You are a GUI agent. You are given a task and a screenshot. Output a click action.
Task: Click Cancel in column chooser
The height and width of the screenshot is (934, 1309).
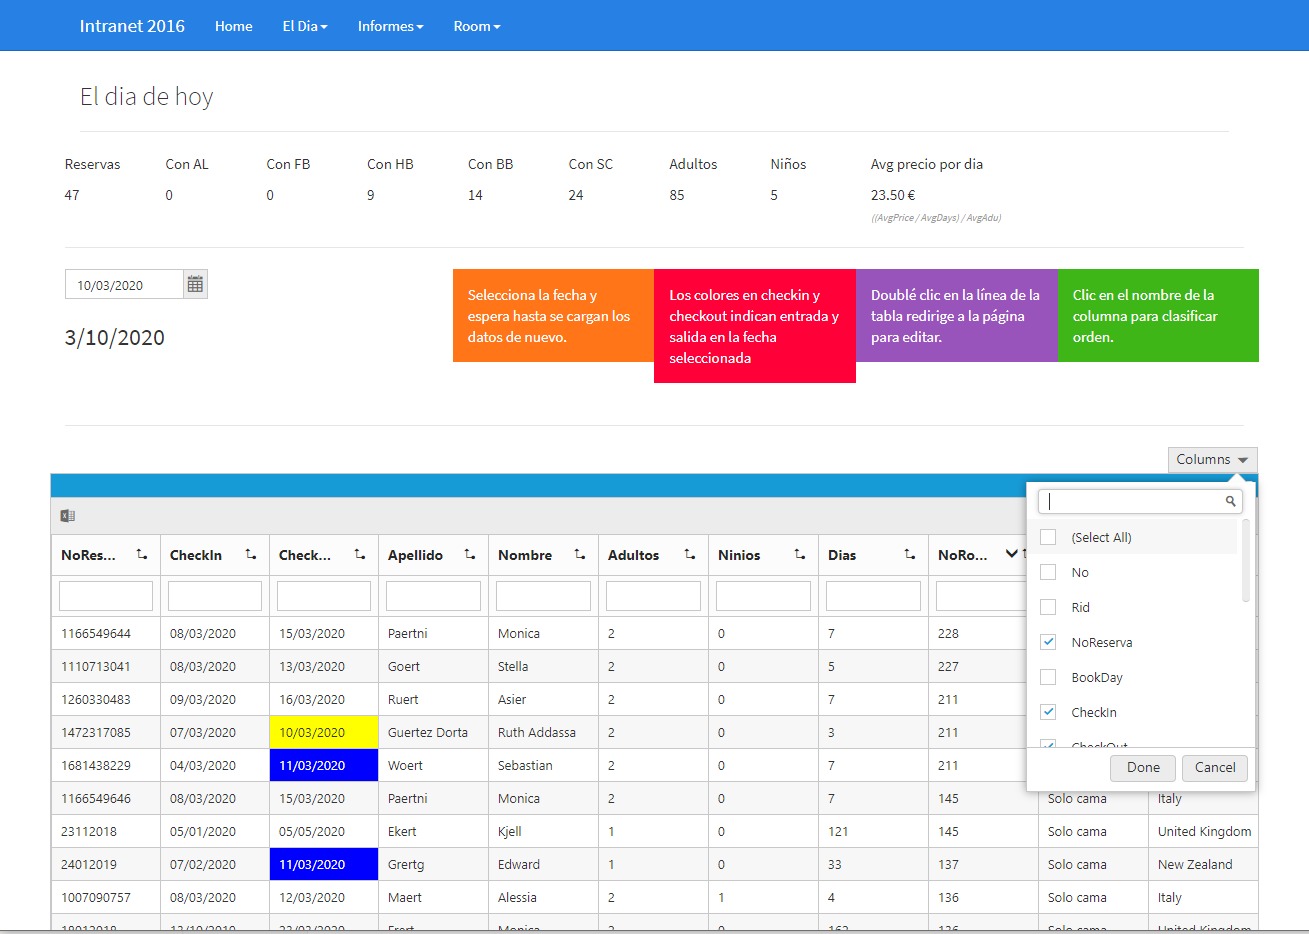pos(1215,768)
